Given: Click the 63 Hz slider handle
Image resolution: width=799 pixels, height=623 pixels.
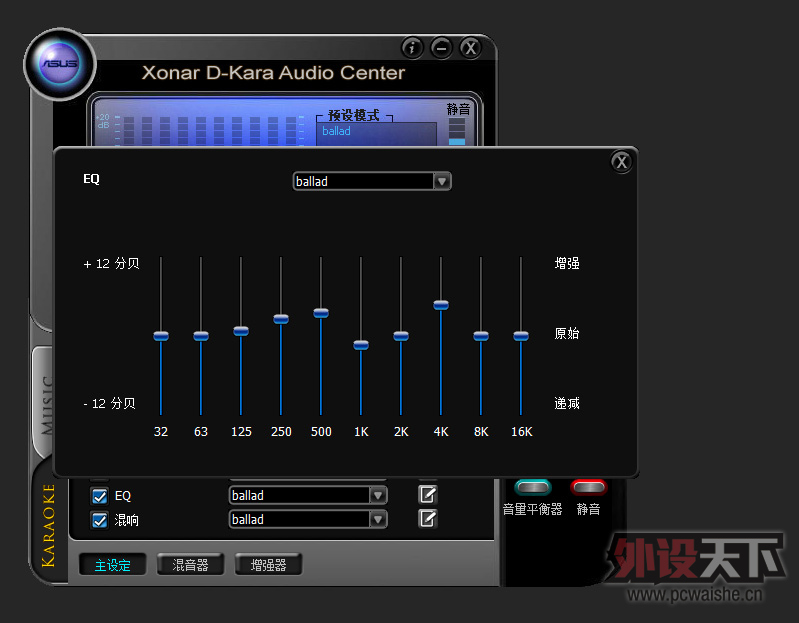Looking at the screenshot, I should point(201,336).
